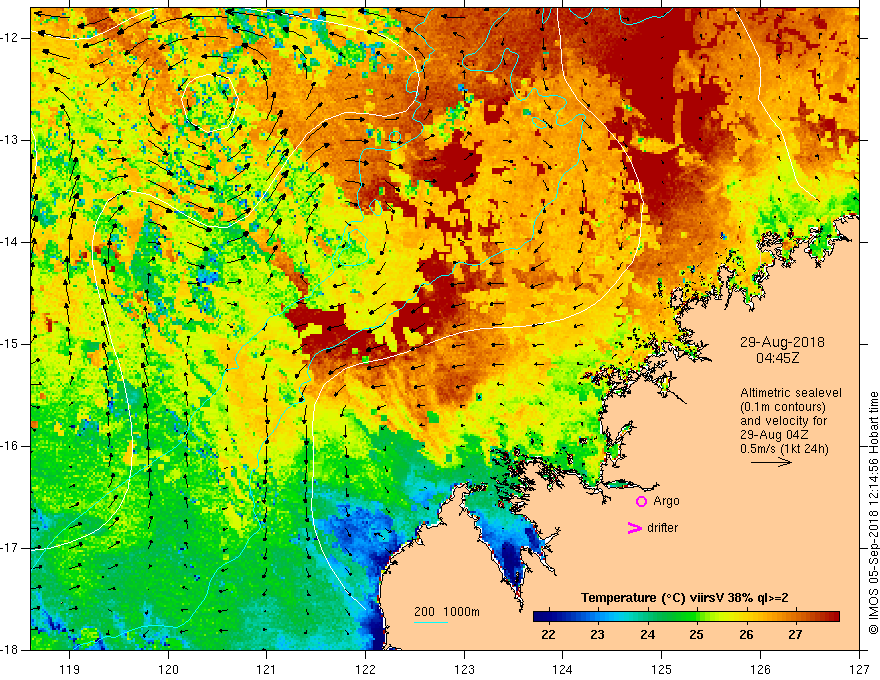Click color bar tick label 25
This screenshot has height=680, width=880.
coord(696,635)
